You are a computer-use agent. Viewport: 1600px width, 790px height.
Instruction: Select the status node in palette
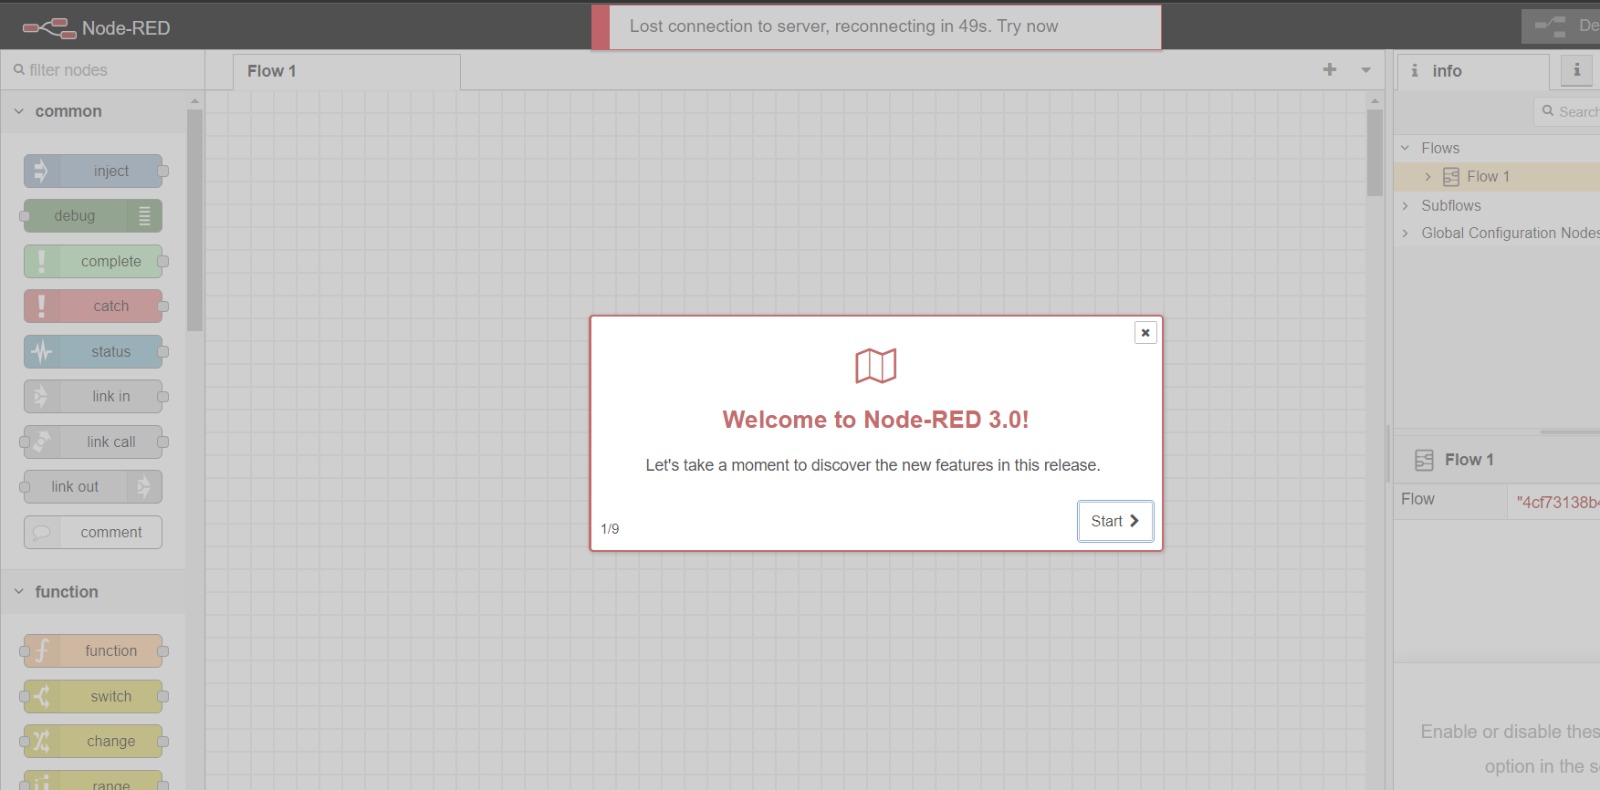[93, 352]
